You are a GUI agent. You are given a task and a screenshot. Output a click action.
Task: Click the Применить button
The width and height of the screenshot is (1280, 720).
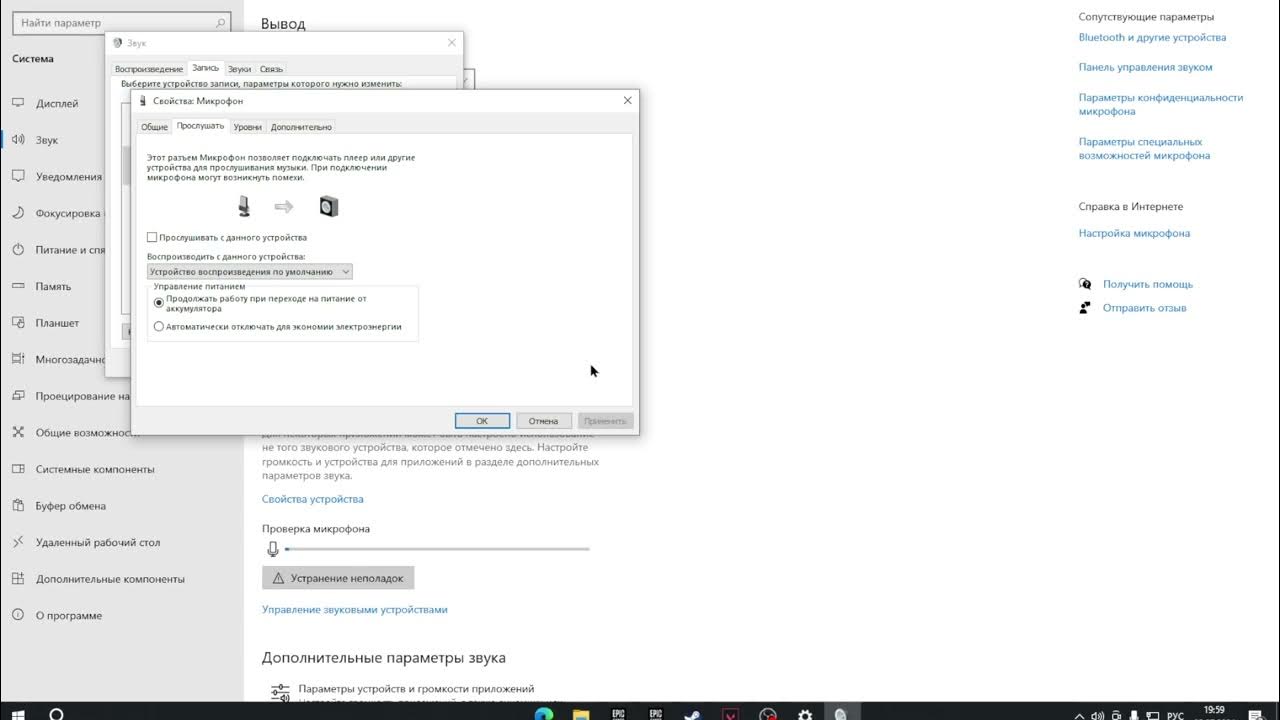tap(605, 421)
